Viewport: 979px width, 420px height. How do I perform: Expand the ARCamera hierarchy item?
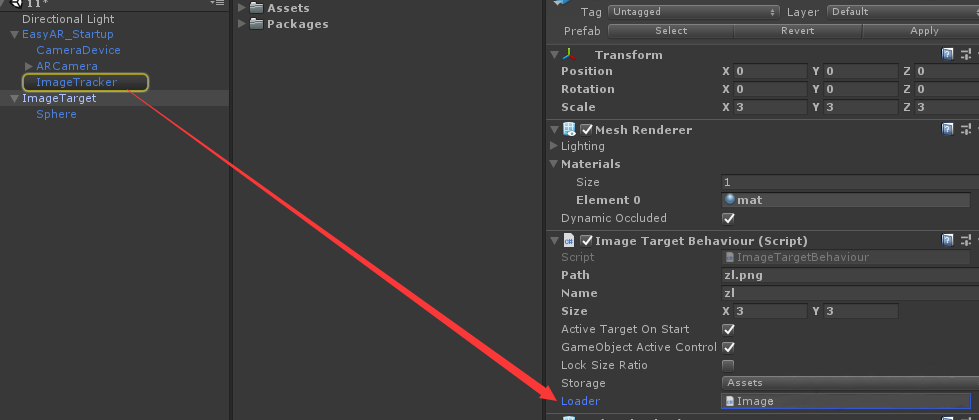point(28,66)
